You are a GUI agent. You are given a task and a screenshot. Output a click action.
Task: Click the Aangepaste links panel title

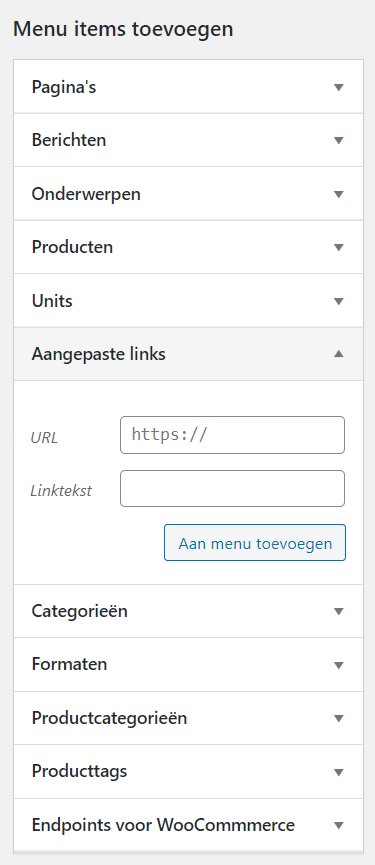pos(99,354)
